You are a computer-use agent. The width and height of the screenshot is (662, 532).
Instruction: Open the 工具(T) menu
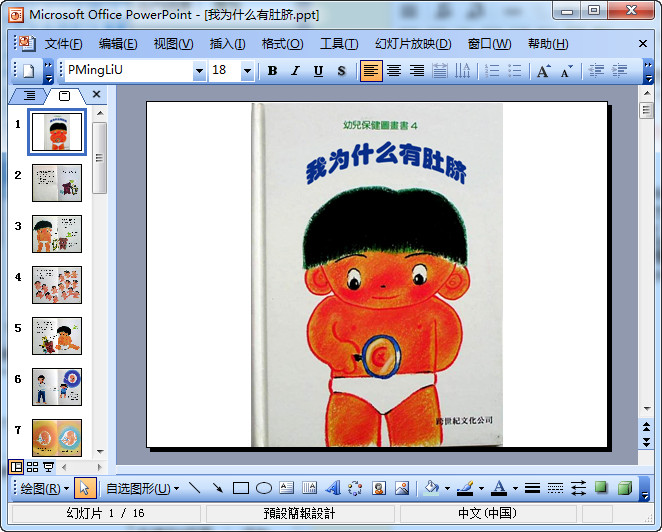coord(339,43)
